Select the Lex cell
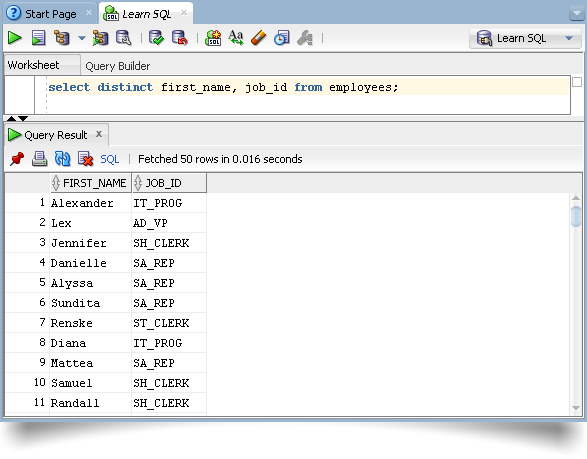 tap(90, 223)
